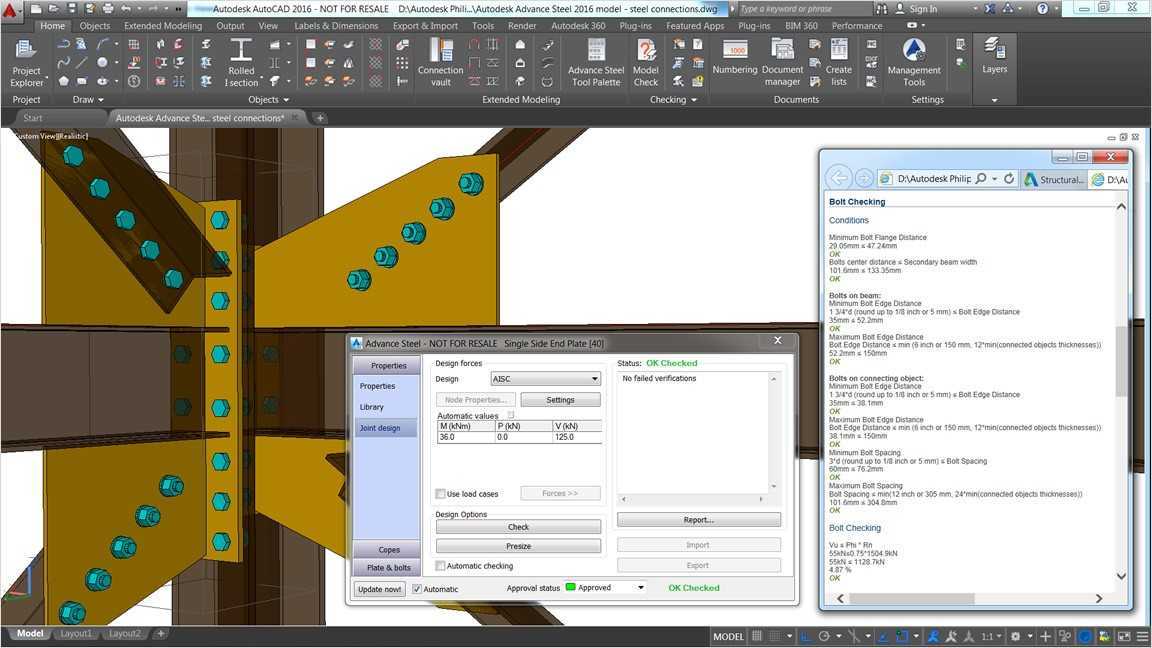Enable the Use load cases checkbox
The width and height of the screenshot is (1152, 648).
click(x=441, y=494)
